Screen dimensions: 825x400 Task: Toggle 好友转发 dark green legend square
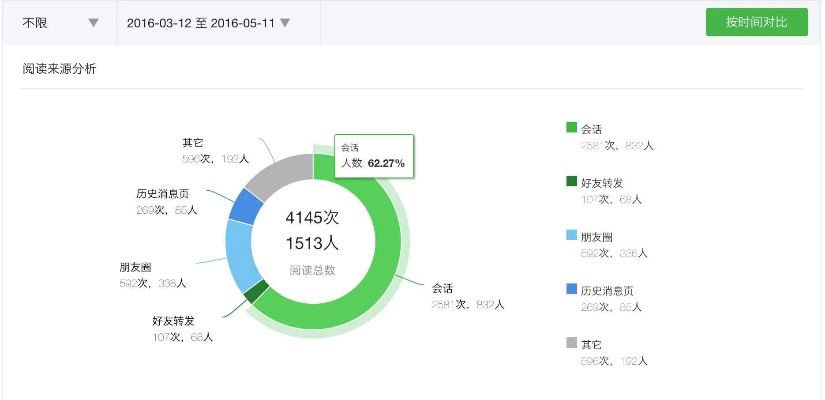(x=571, y=182)
